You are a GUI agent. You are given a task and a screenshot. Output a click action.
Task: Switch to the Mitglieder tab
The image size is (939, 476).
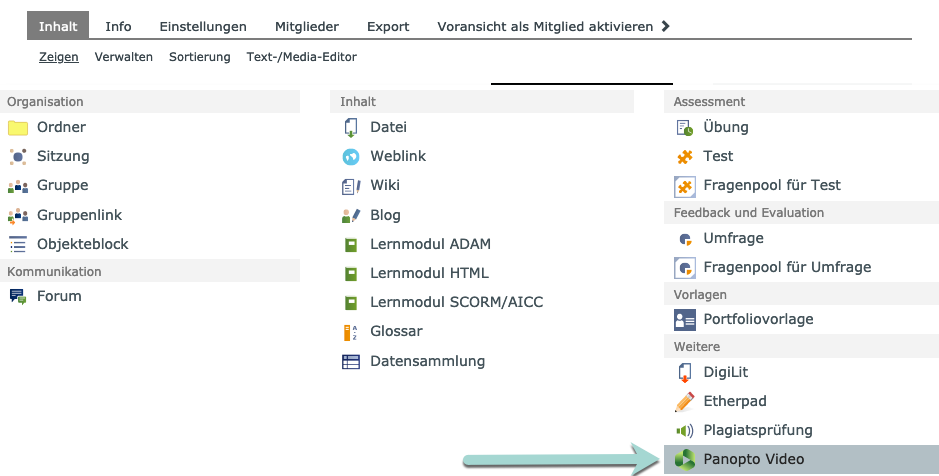pyautogui.click(x=307, y=27)
